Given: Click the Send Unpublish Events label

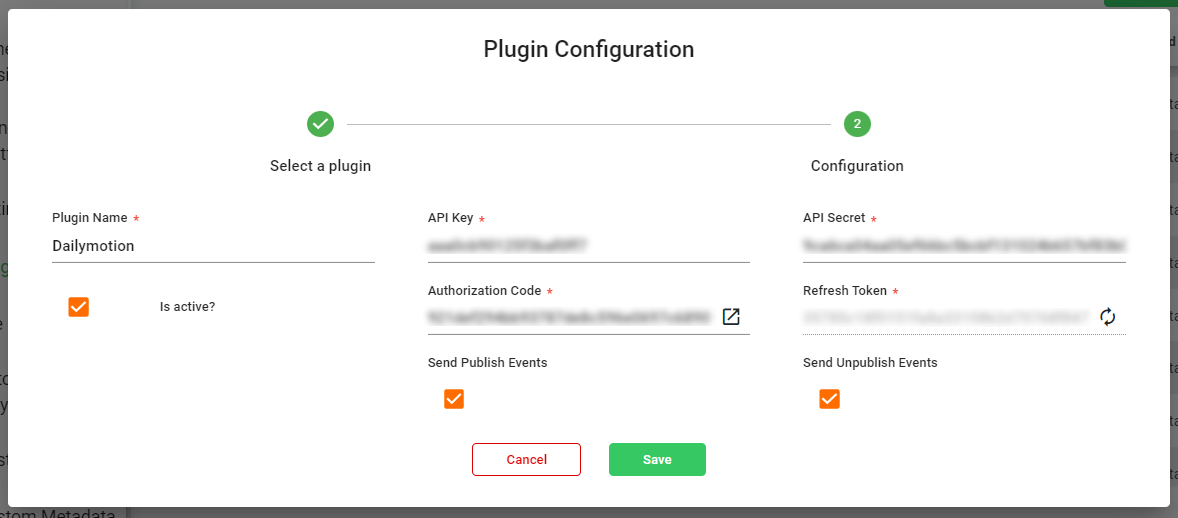Looking at the screenshot, I should point(870,363).
